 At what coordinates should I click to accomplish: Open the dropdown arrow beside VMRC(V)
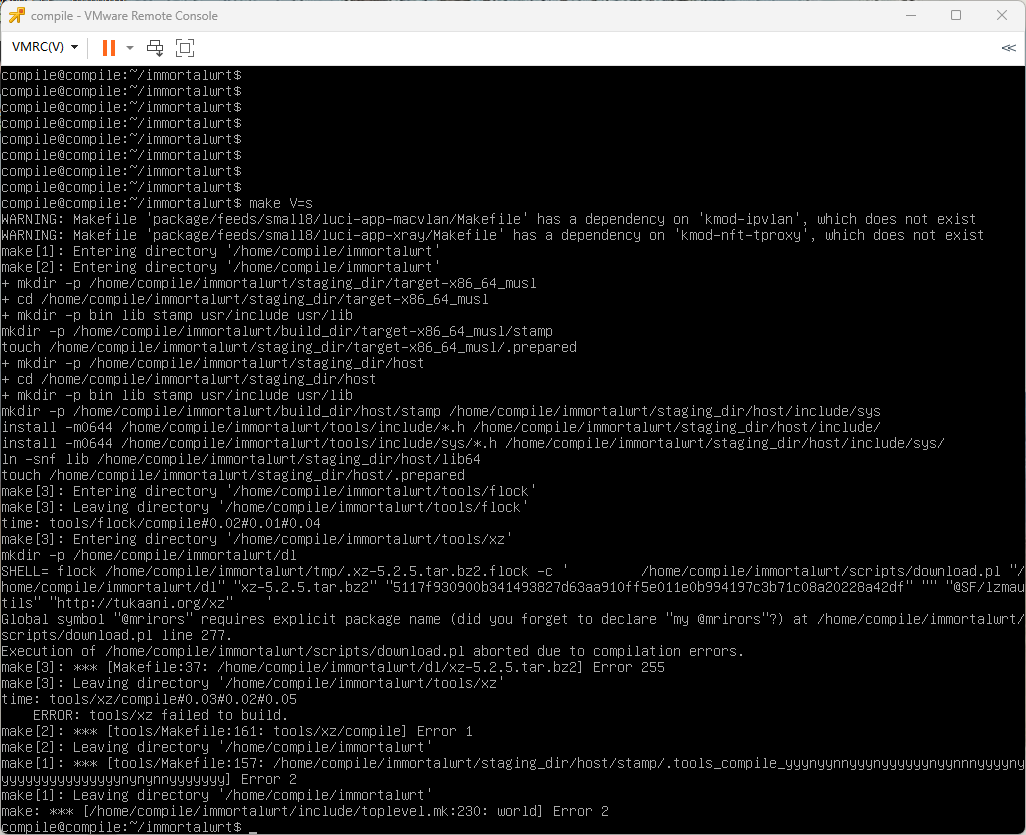coord(74,47)
